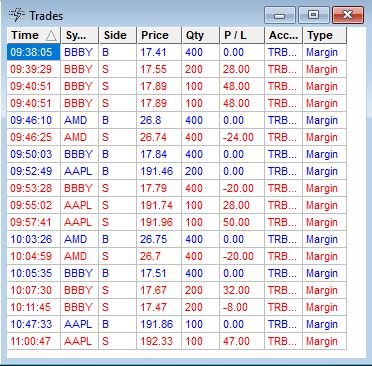This screenshot has width=372, height=366.
Task: Click price 191.46 cell
Action: [159, 171]
